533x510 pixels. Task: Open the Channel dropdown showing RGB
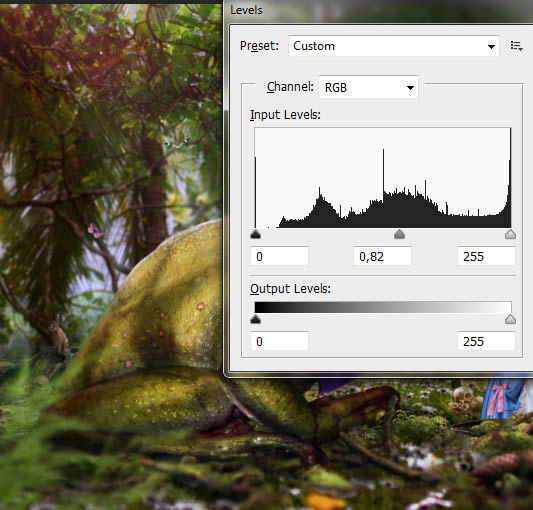coord(368,87)
